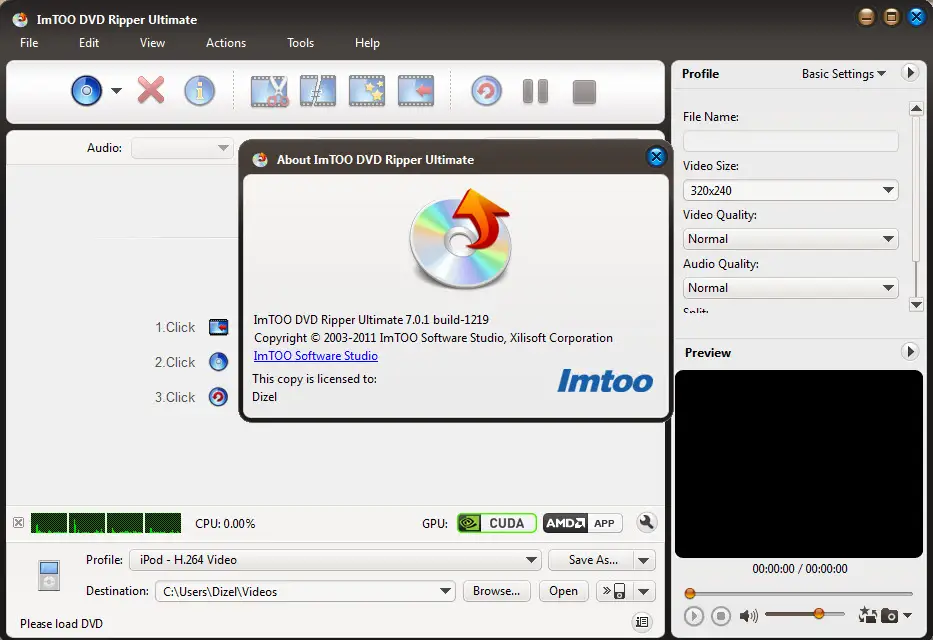The height and width of the screenshot is (640, 933).
Task: Open the ImTOO Software Studio link
Action: click(315, 356)
